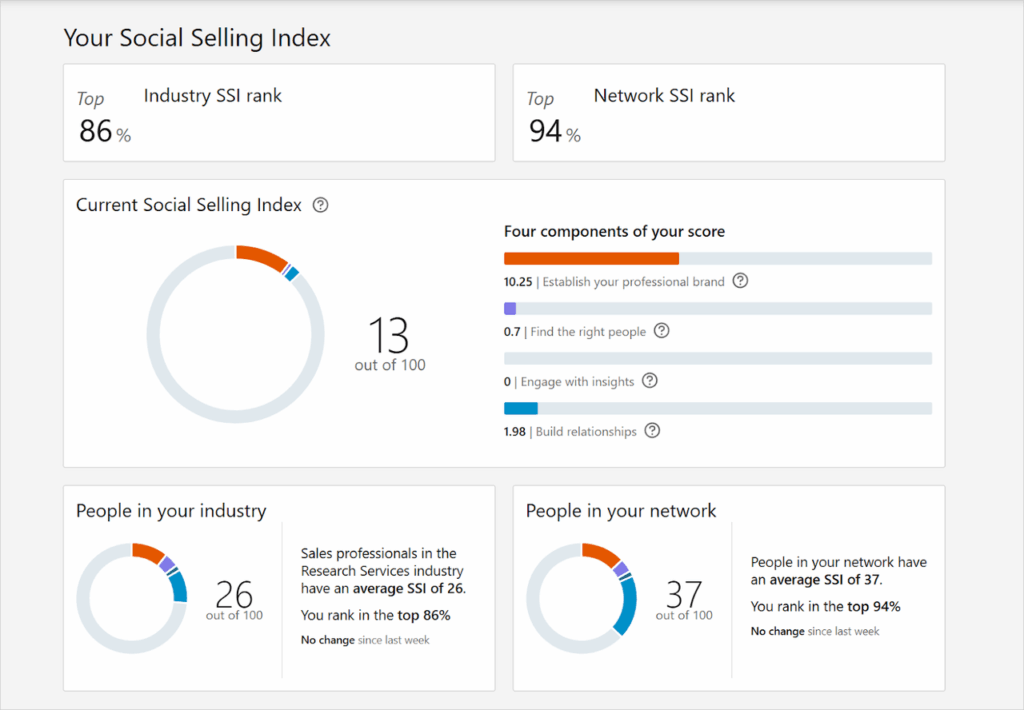
Task: Select the Industry SSI rank card
Action: [x=279, y=113]
